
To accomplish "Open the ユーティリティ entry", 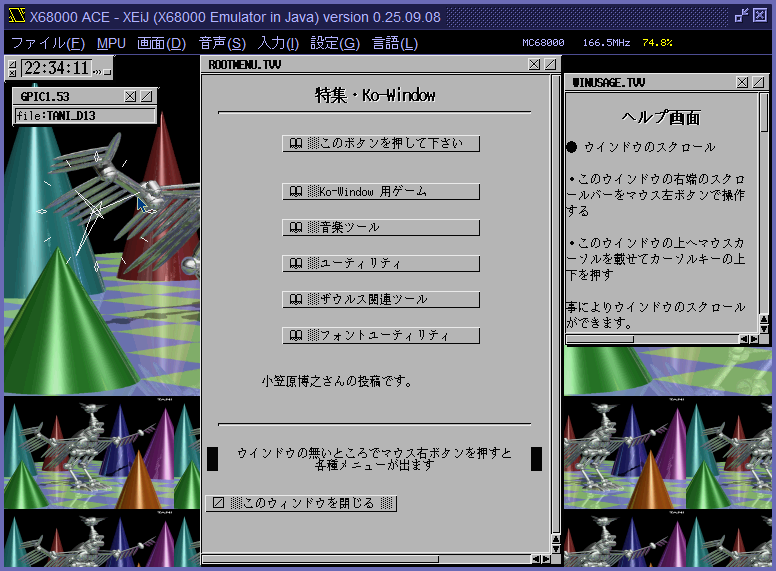I will pyautogui.click(x=381, y=263).
